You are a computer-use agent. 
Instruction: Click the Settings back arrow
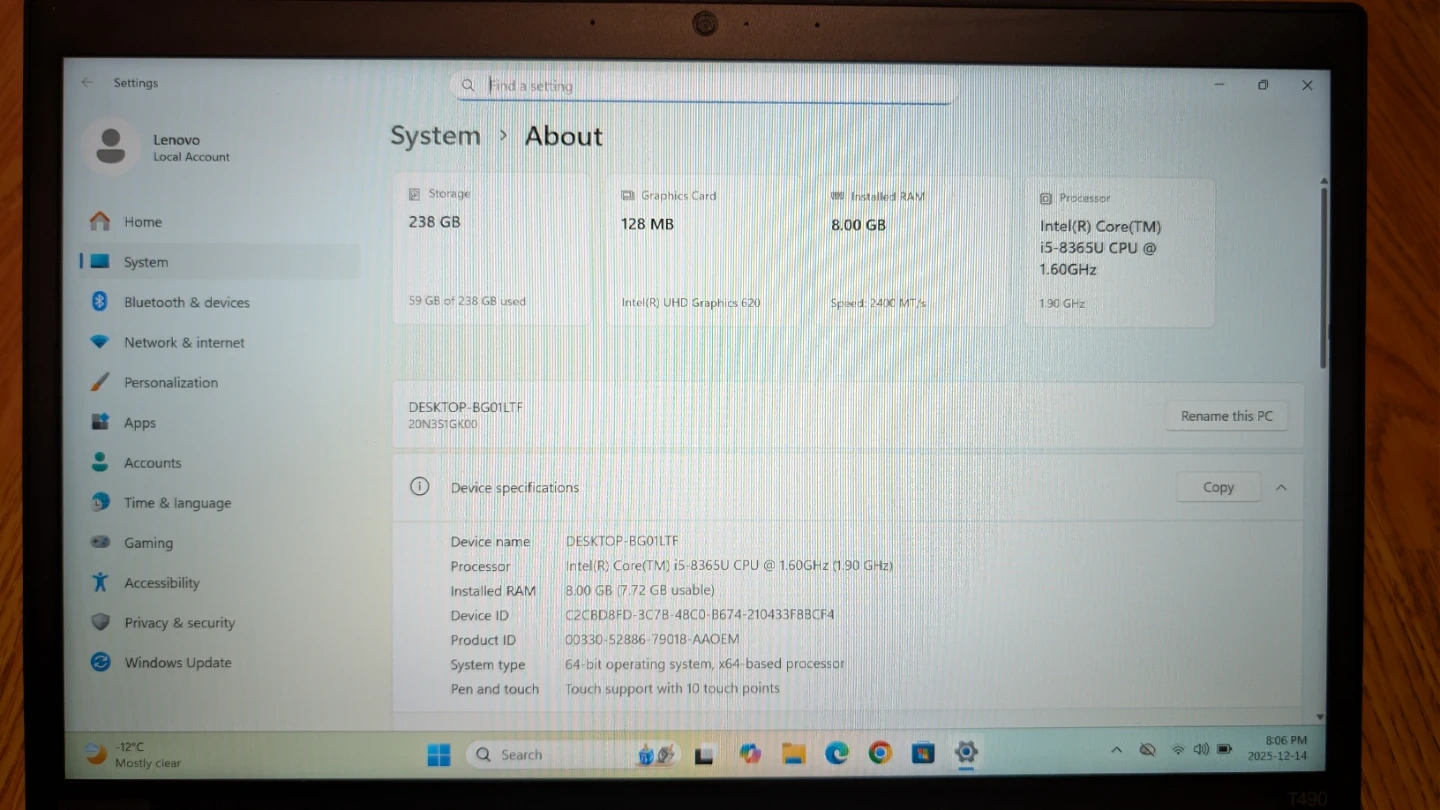click(88, 83)
